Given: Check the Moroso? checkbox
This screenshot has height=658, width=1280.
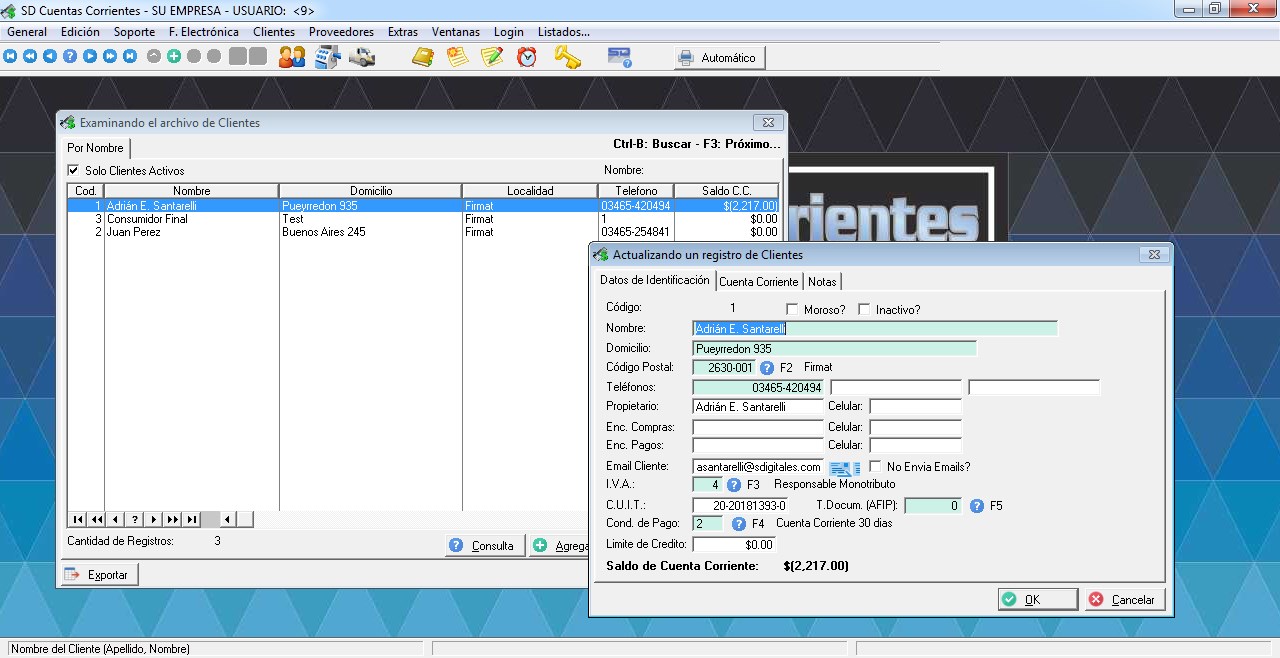Looking at the screenshot, I should click(793, 310).
